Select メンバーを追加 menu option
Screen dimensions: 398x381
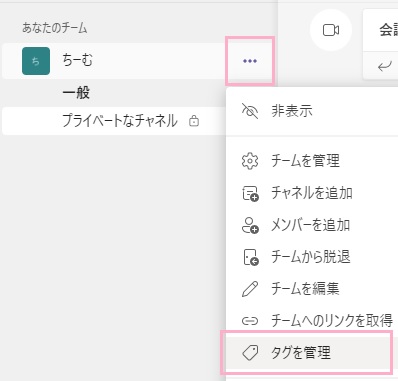pyautogui.click(x=312, y=225)
